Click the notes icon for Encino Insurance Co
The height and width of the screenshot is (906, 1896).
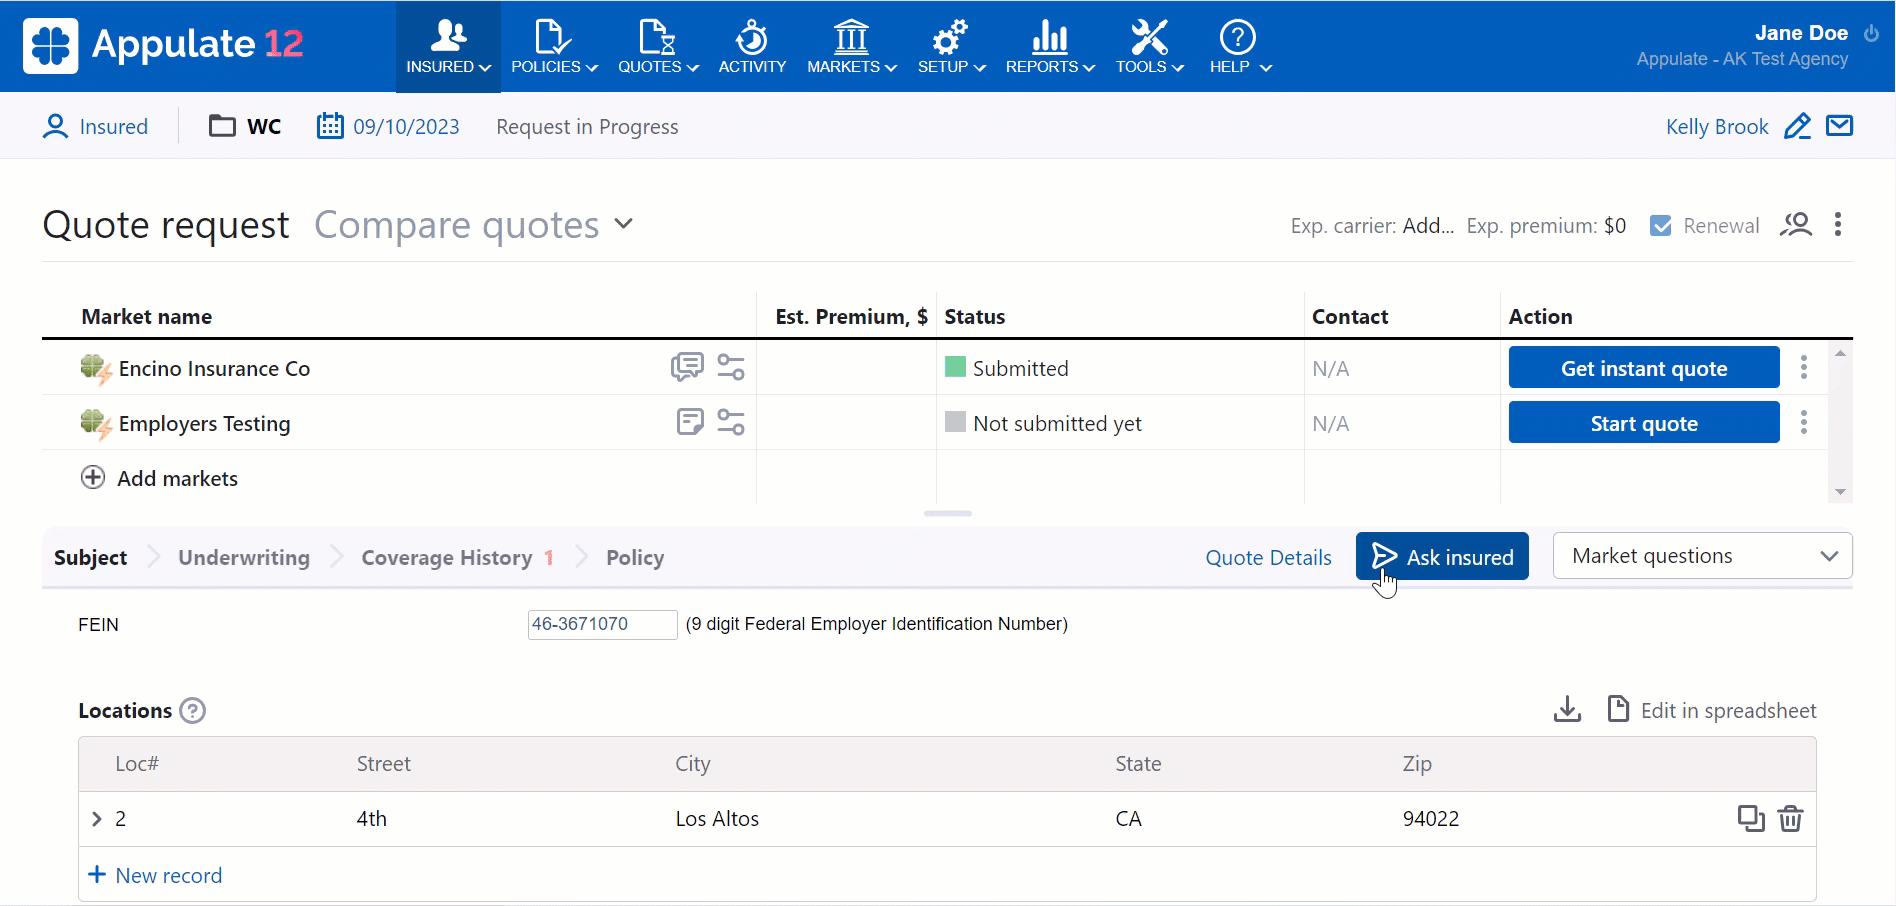click(686, 367)
